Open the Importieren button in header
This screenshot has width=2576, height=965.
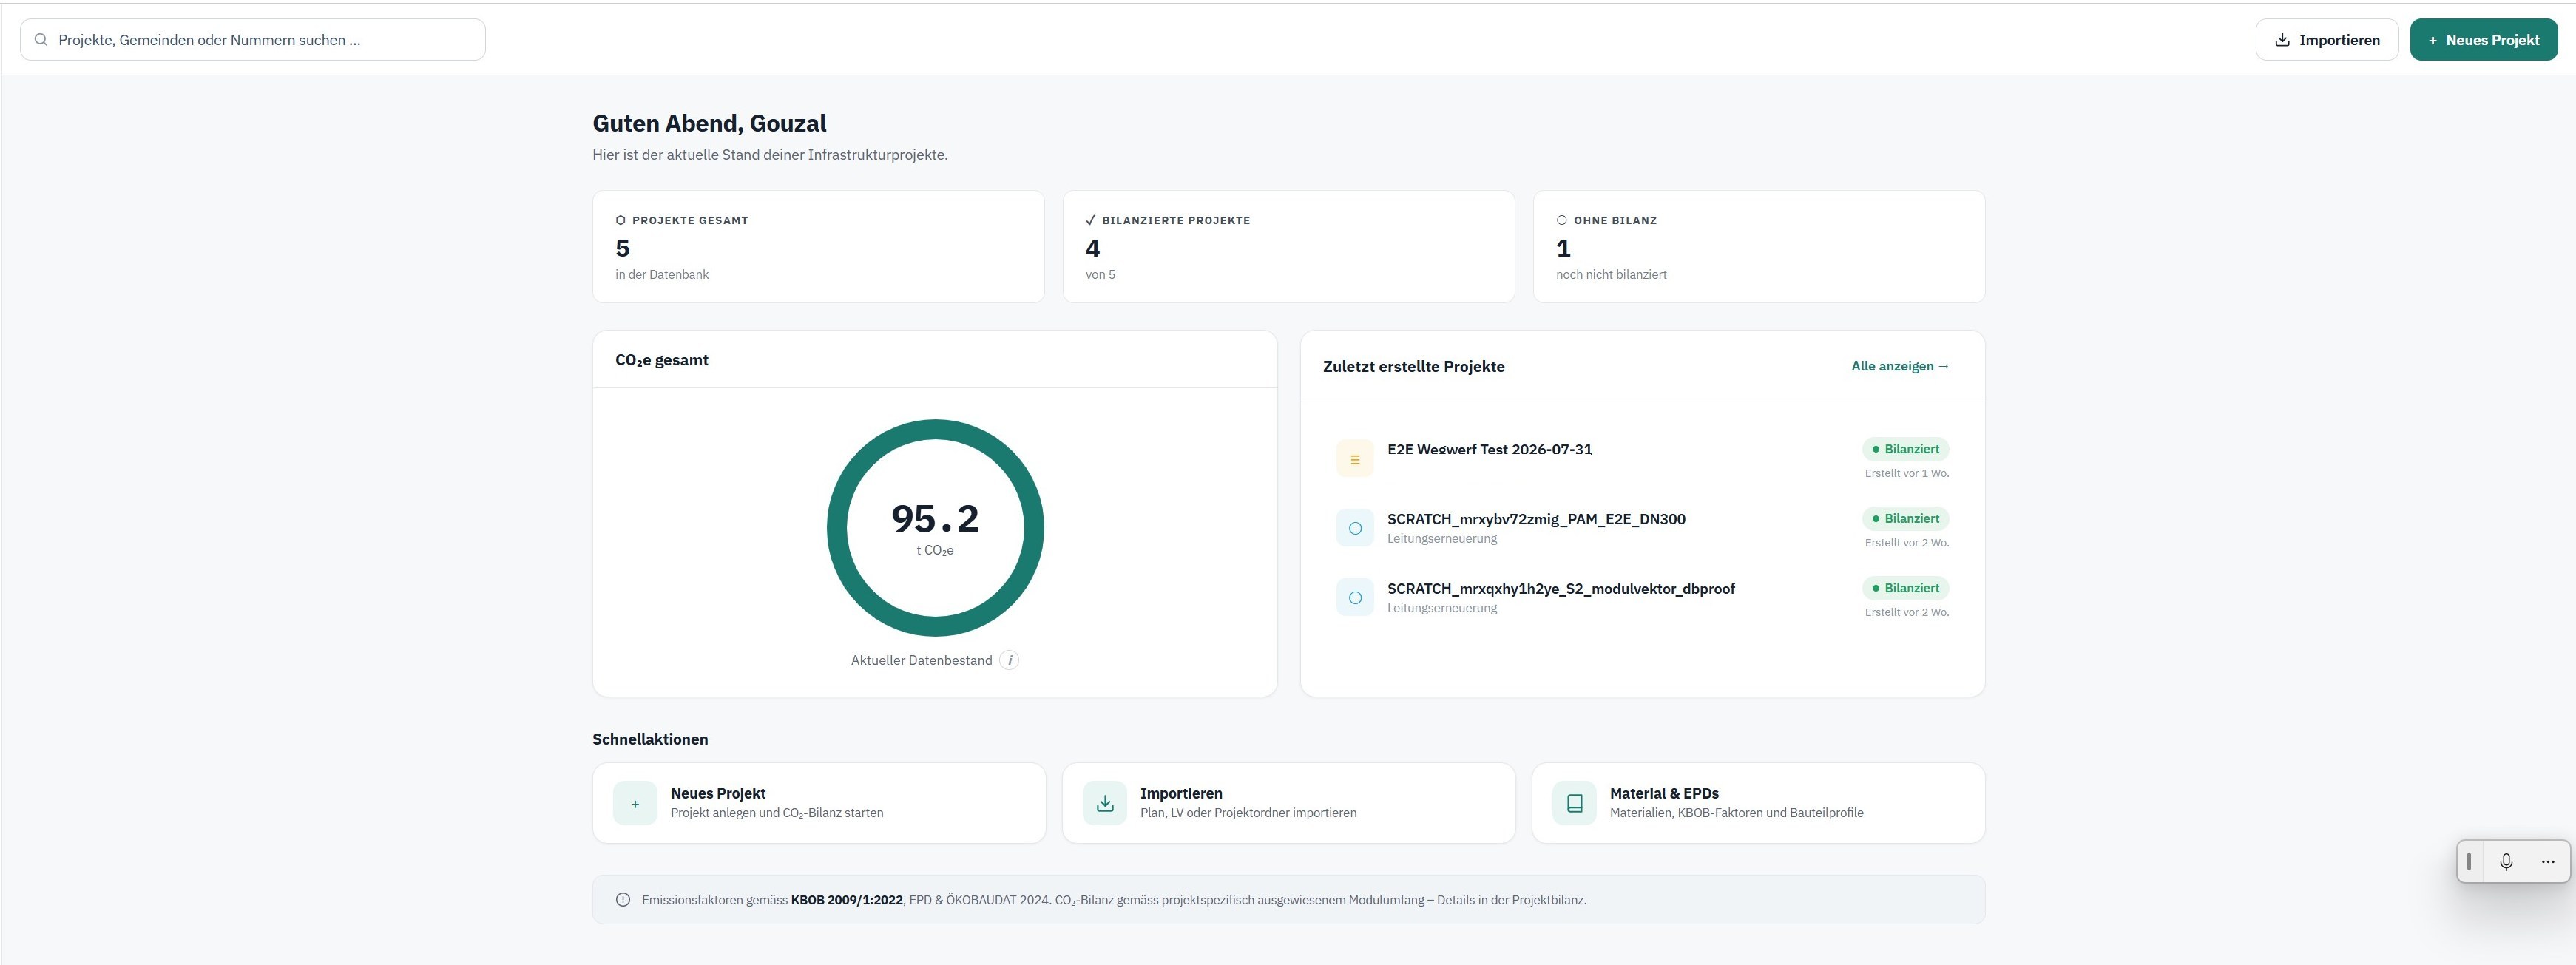click(x=2327, y=40)
